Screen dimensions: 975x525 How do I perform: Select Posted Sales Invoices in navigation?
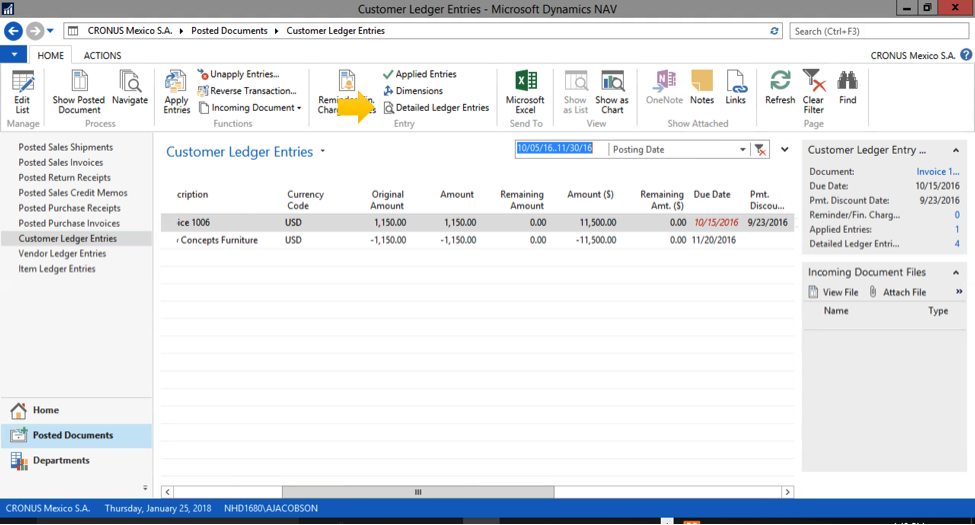(x=60, y=162)
